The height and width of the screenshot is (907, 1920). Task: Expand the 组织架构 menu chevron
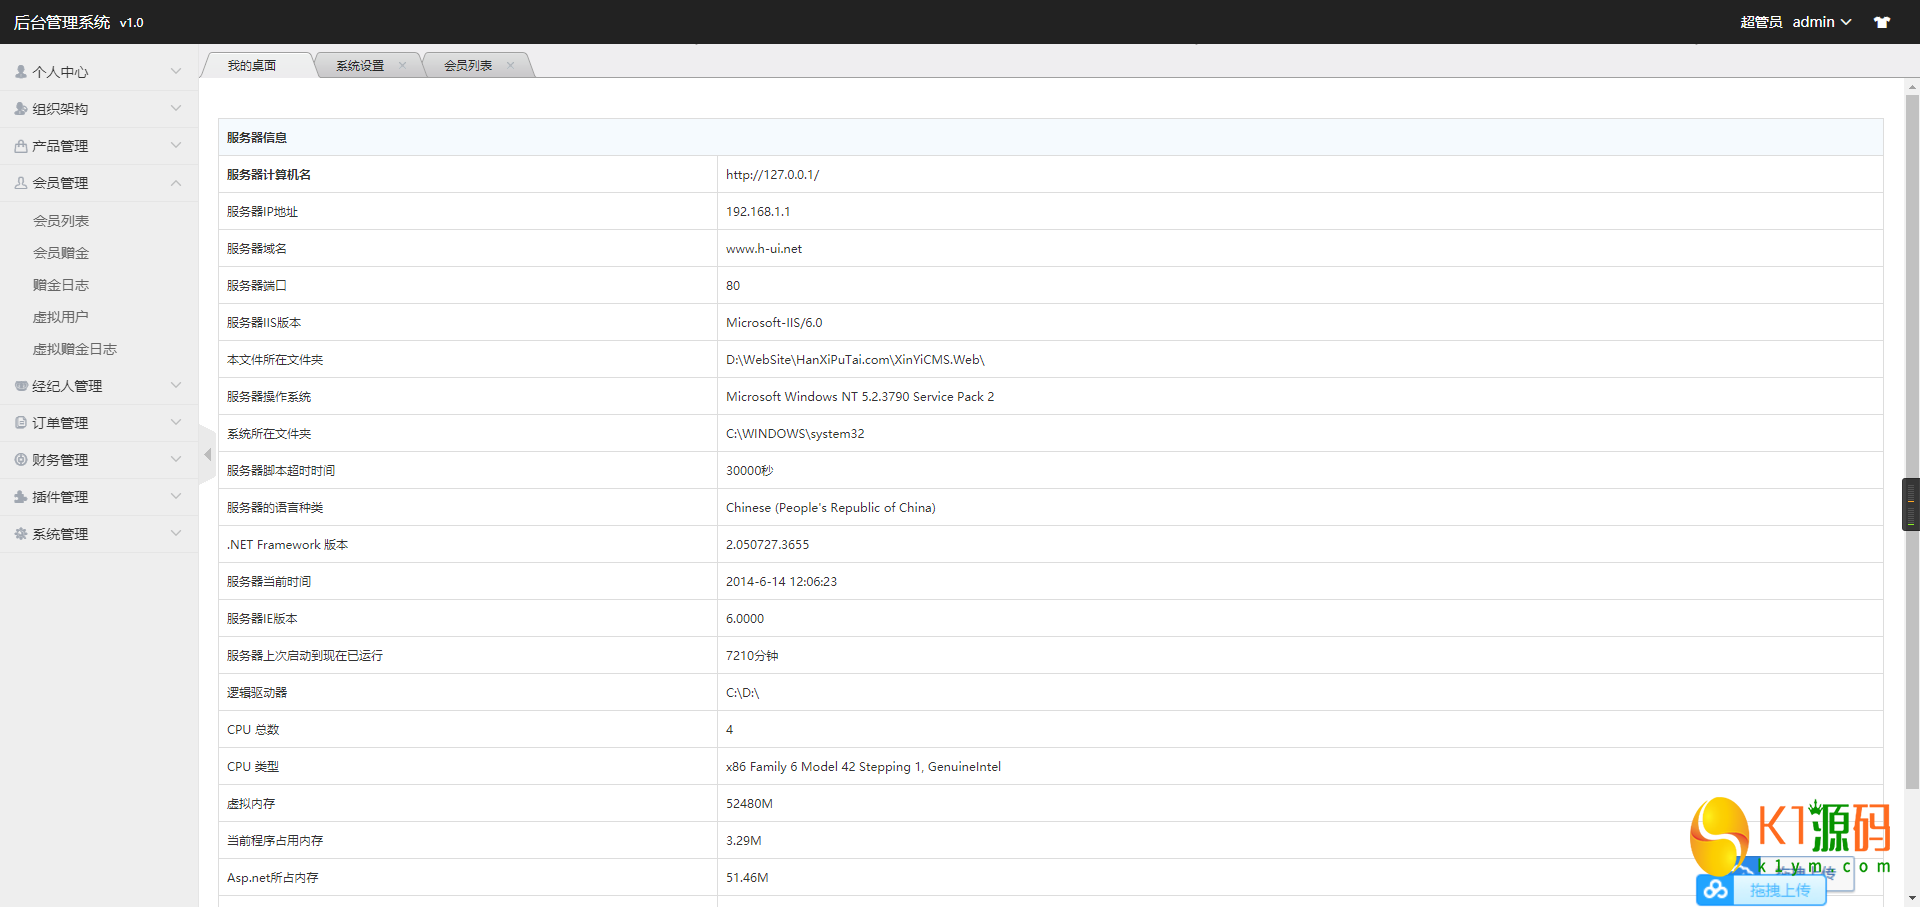pos(176,109)
